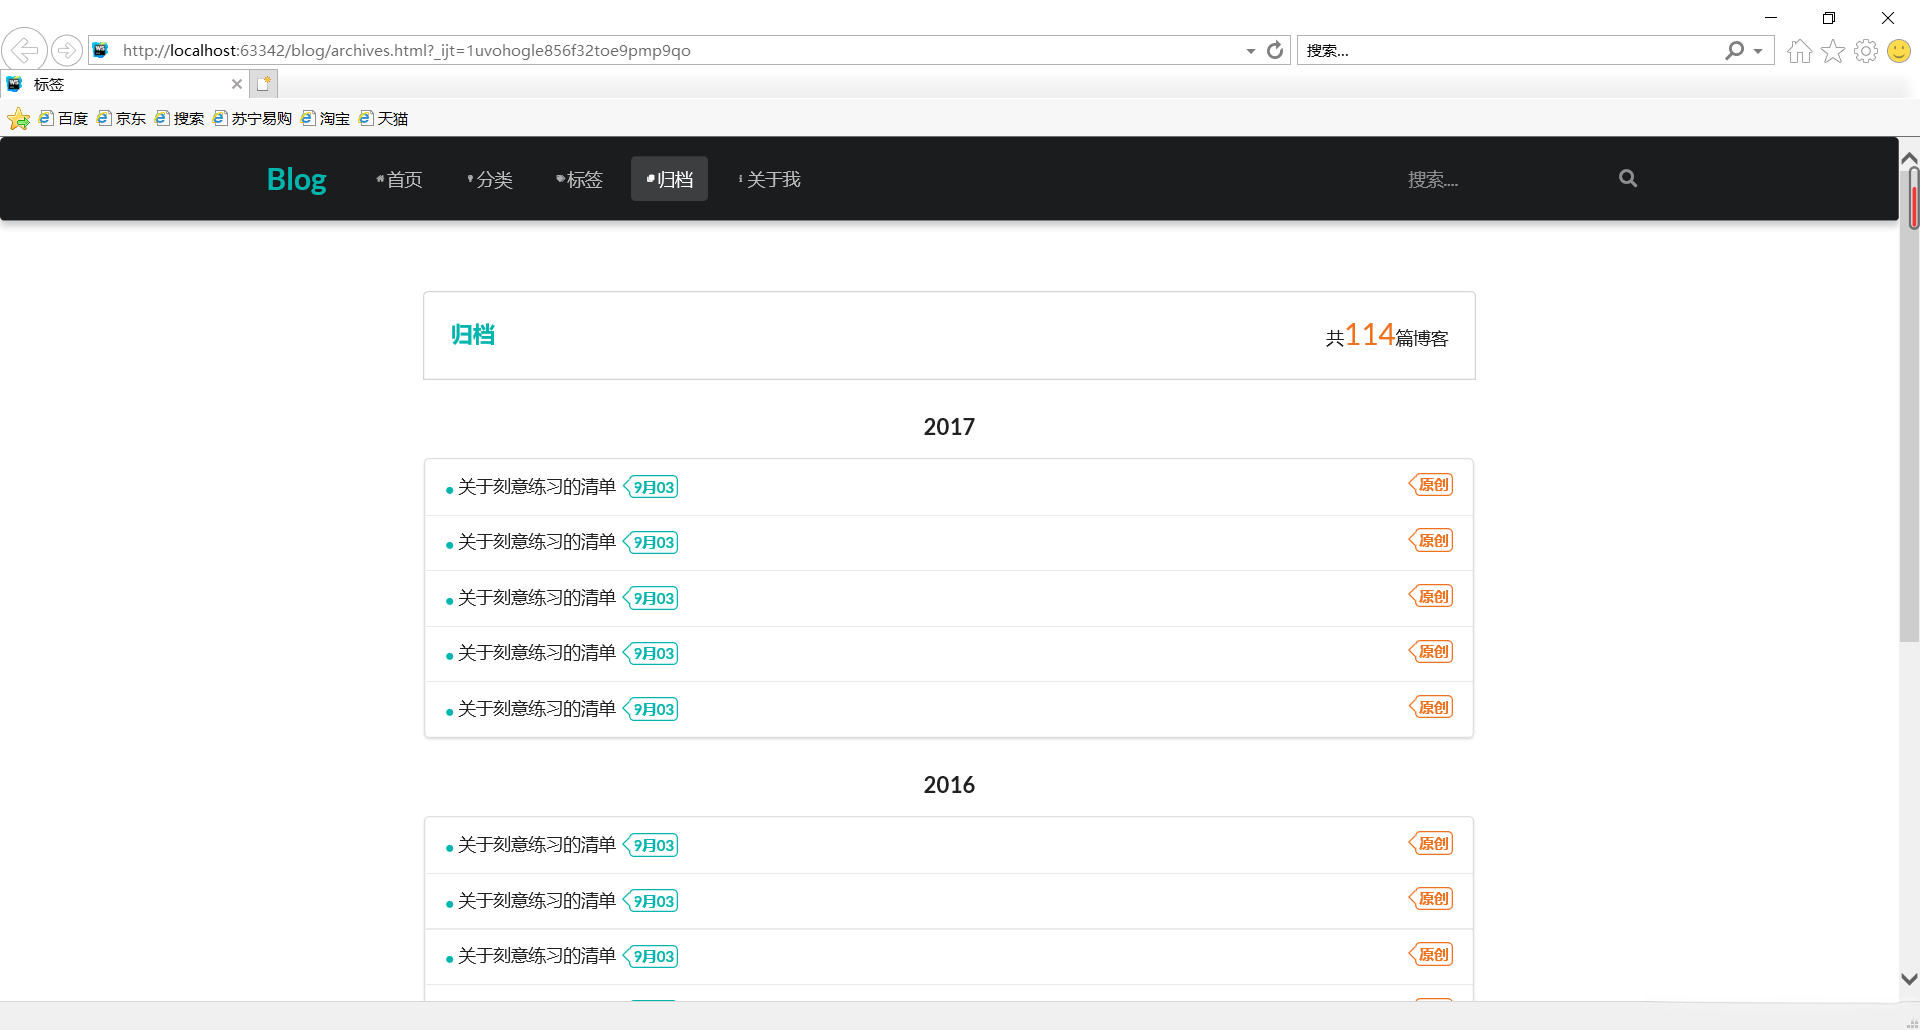Viewport: 1920px width, 1030px height.
Task: Click the scrollbar down arrow
Action: pyautogui.click(x=1909, y=979)
